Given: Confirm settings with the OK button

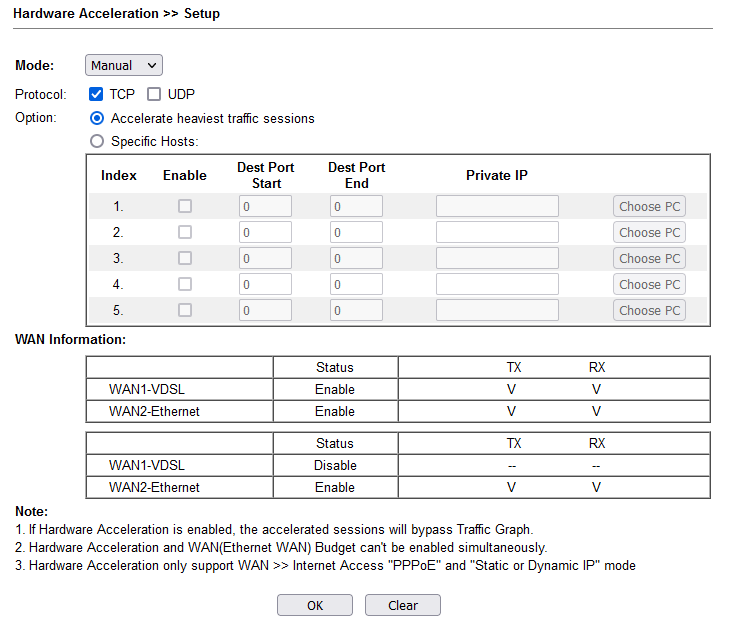Looking at the screenshot, I should point(315,605).
